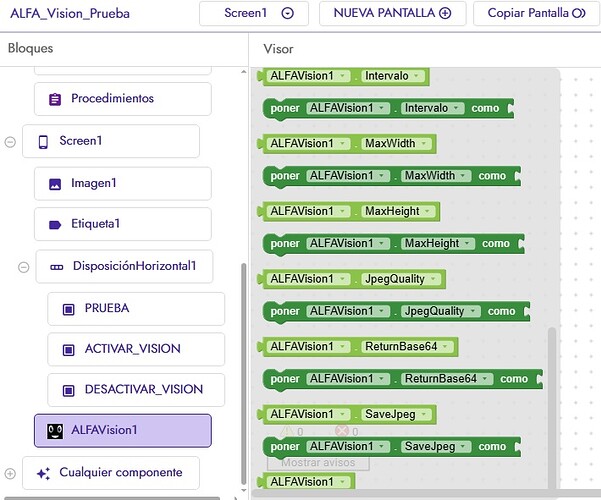
Task: Click the NUEVA PANTALLA button
Action: click(x=392, y=13)
